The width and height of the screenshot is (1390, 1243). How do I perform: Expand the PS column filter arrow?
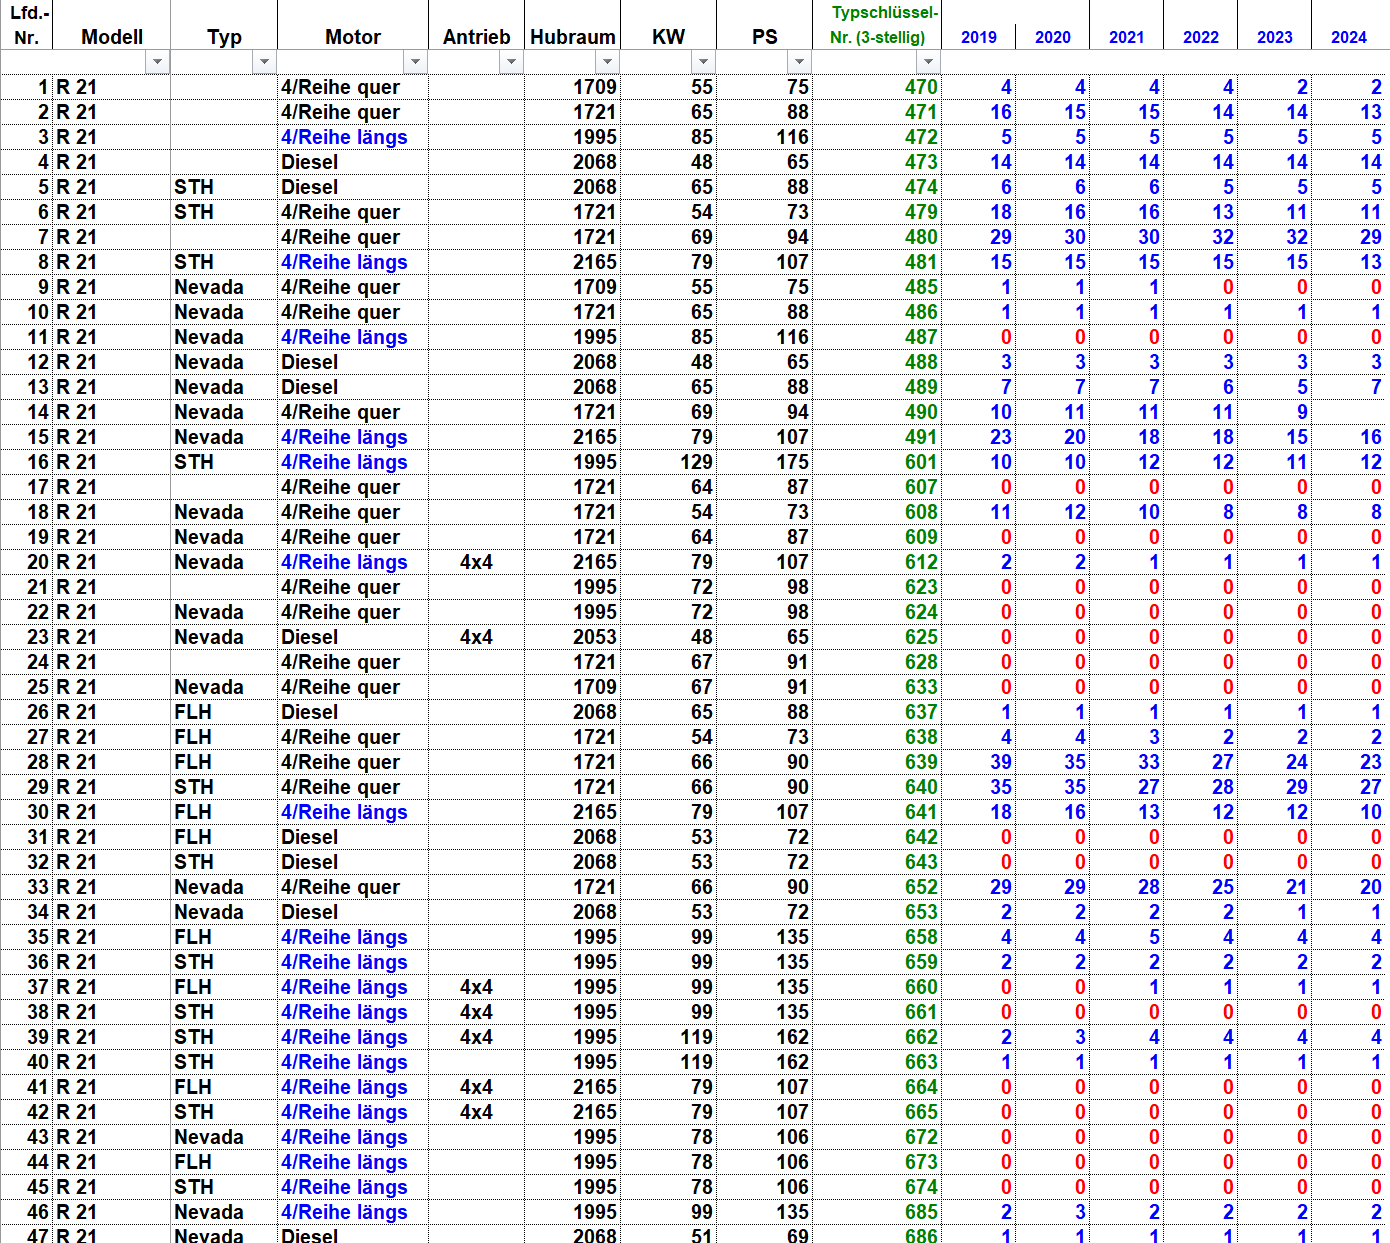click(799, 62)
